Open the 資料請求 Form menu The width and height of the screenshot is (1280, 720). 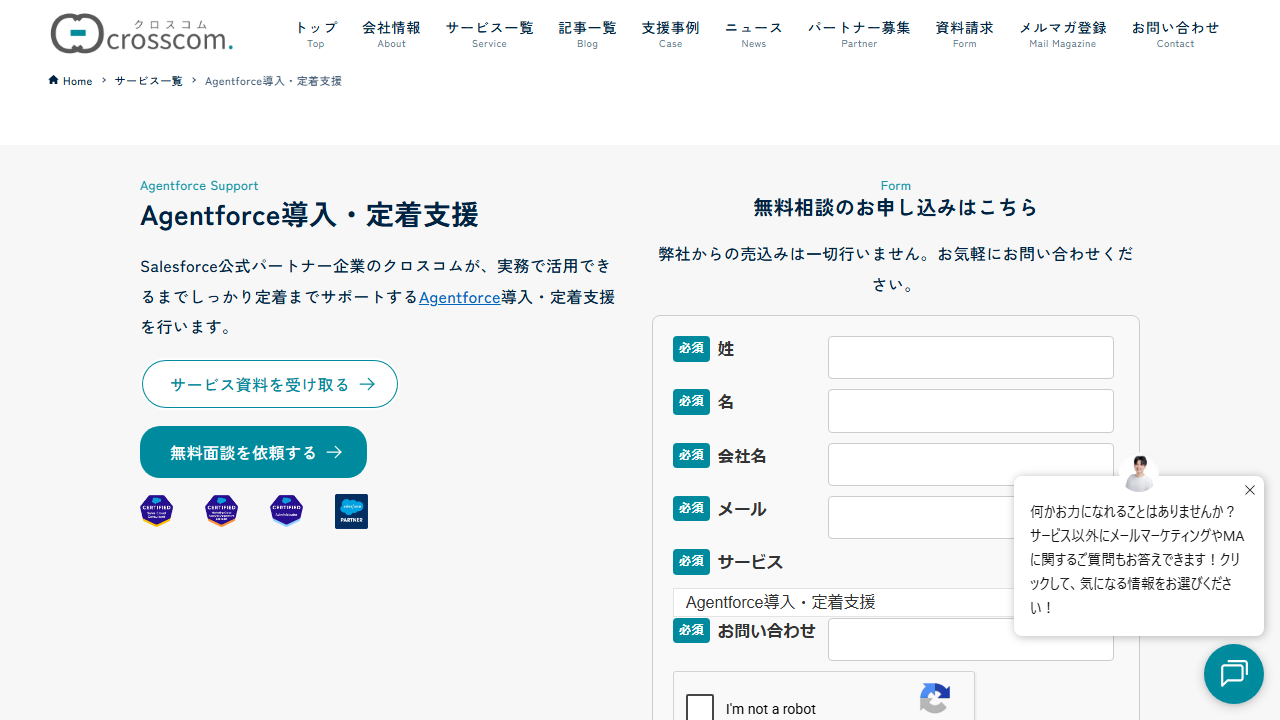pyautogui.click(x=965, y=34)
